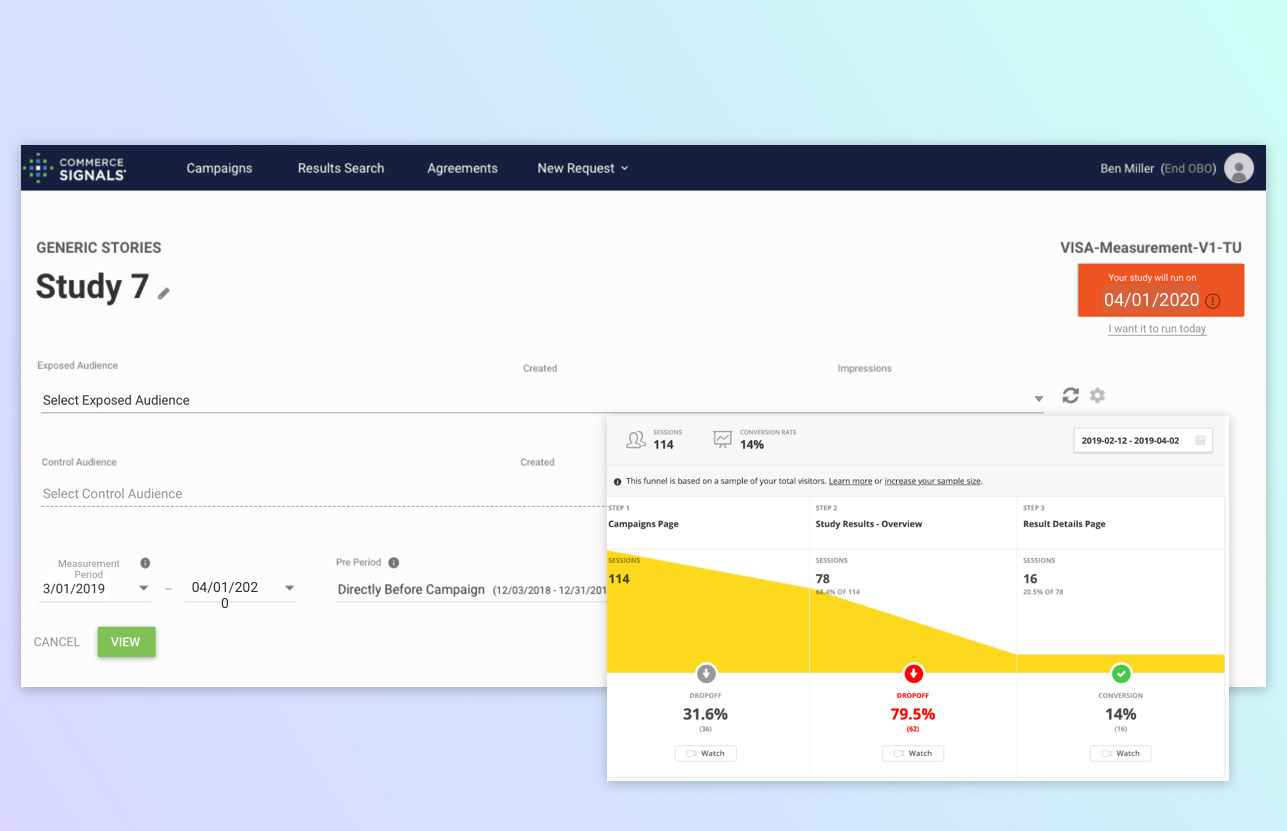Open exposed audience settings gear

click(1097, 395)
